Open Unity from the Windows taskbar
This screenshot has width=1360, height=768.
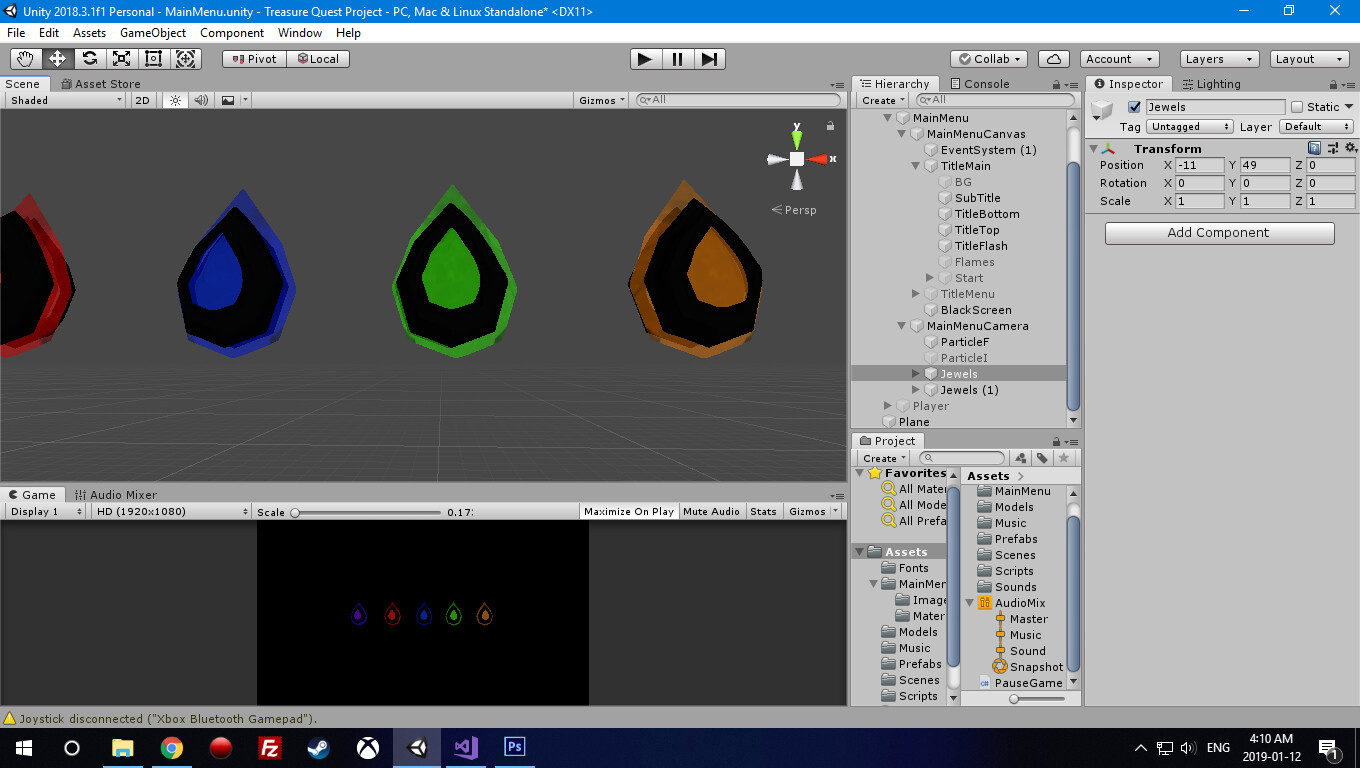(x=418, y=747)
